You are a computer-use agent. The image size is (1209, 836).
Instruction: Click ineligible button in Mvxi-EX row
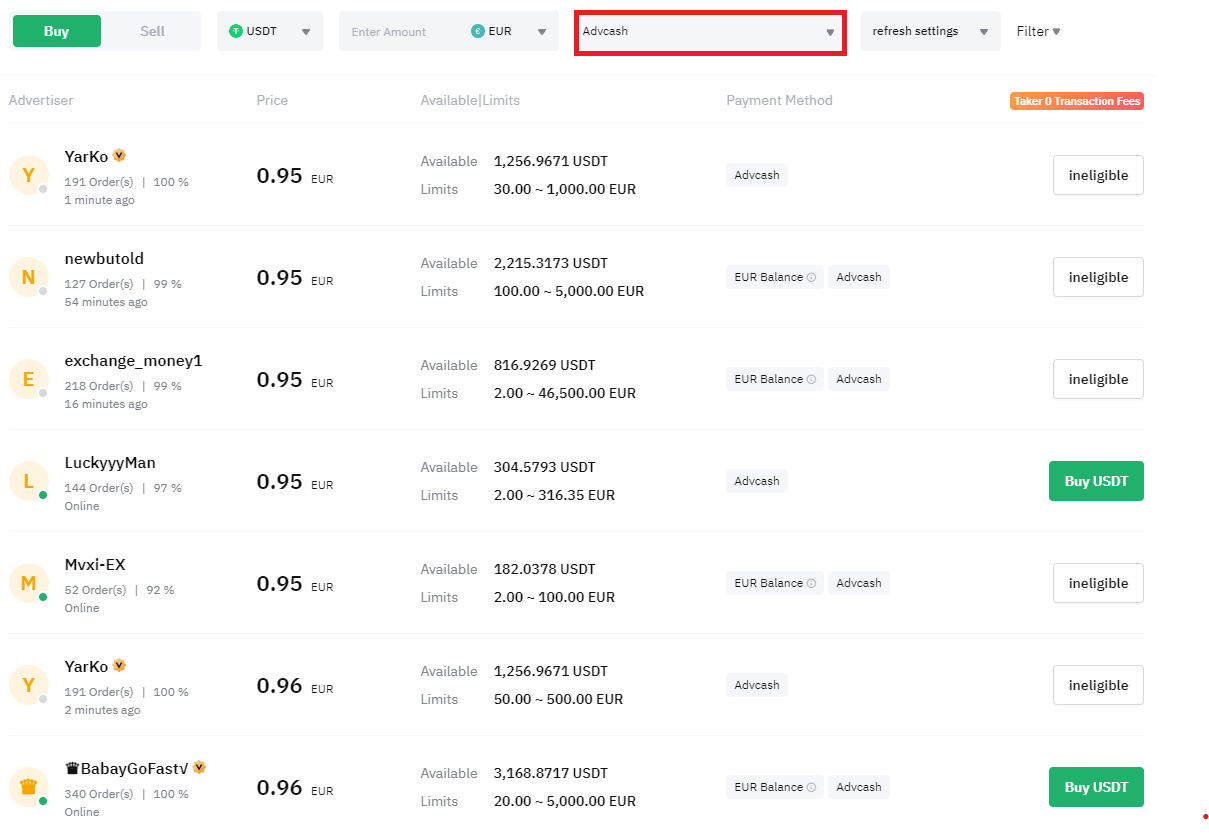pyautogui.click(x=1098, y=583)
